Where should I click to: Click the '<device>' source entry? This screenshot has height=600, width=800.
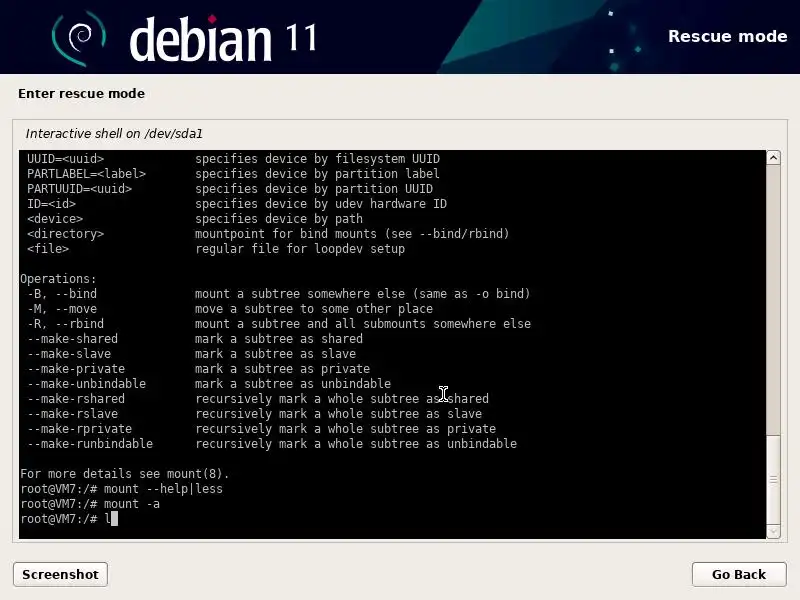tap(55, 219)
